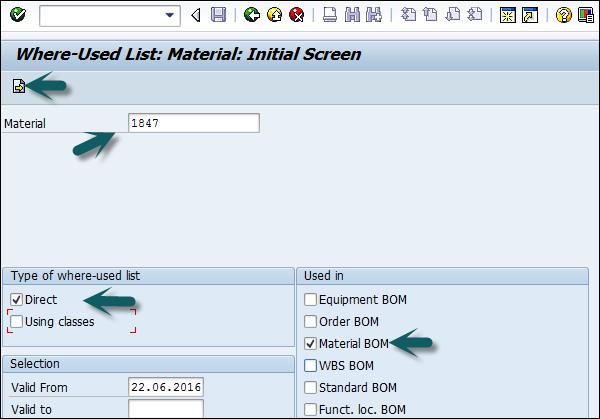The image size is (600, 419).
Task: Check the Equipment BOM checkbox
Action: coord(310,299)
